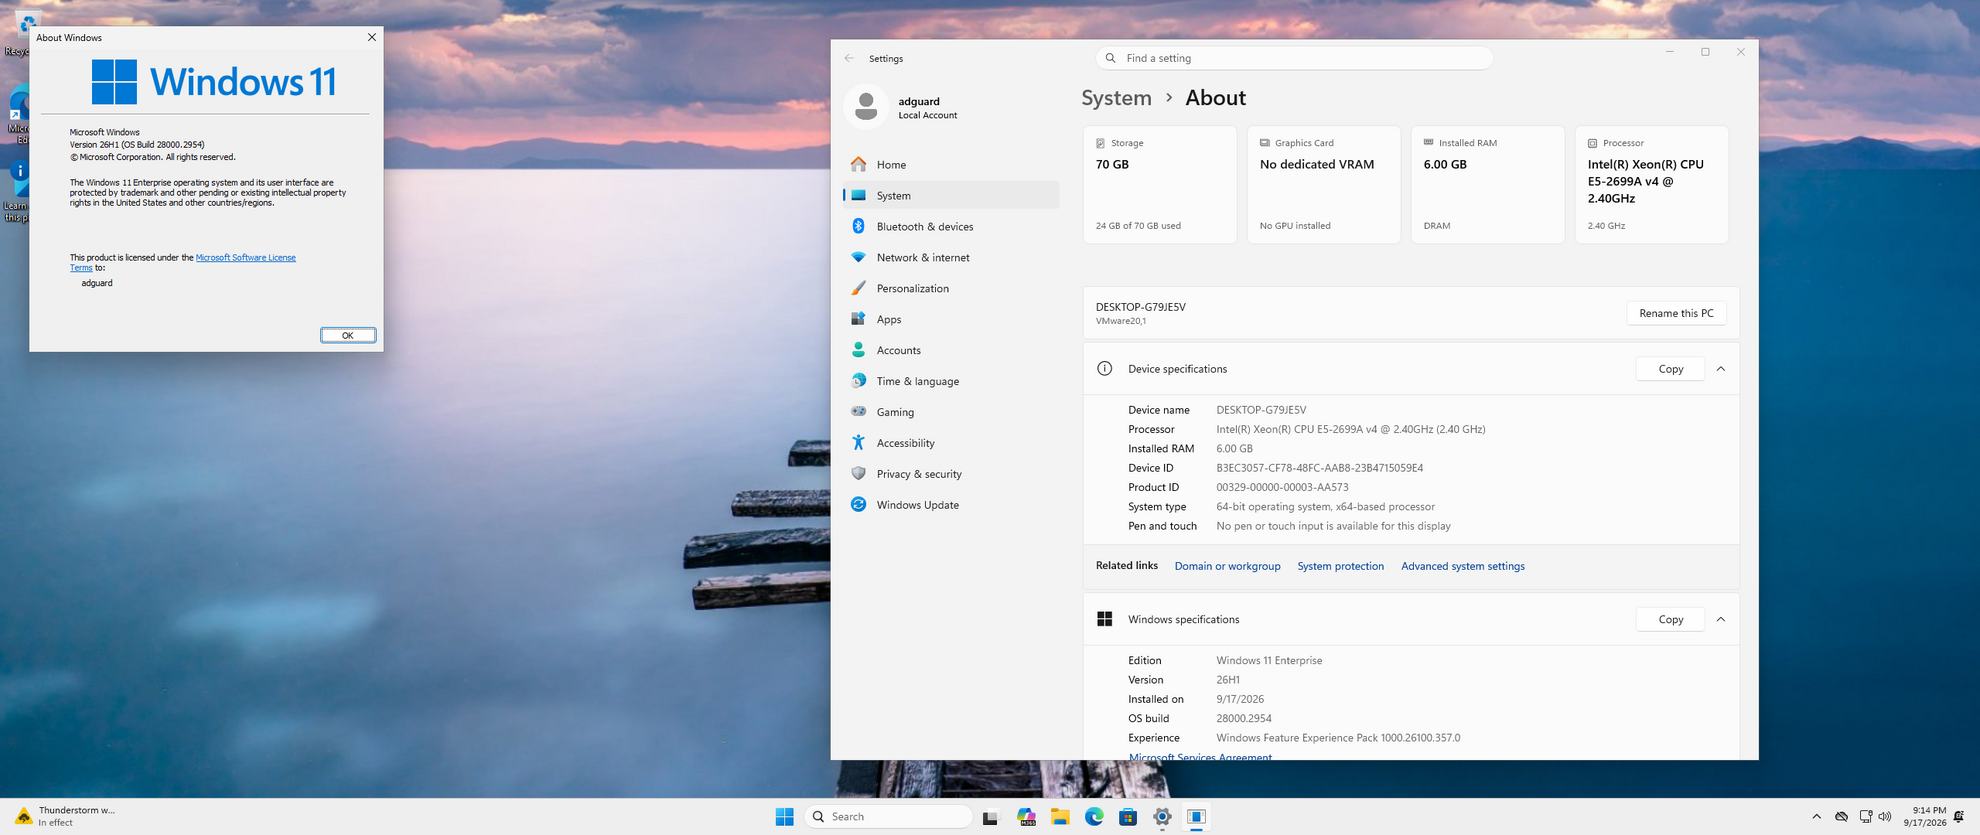The width and height of the screenshot is (1980, 835).
Task: Click the VMware20,1 text under PC name
Action: [x=1121, y=321]
